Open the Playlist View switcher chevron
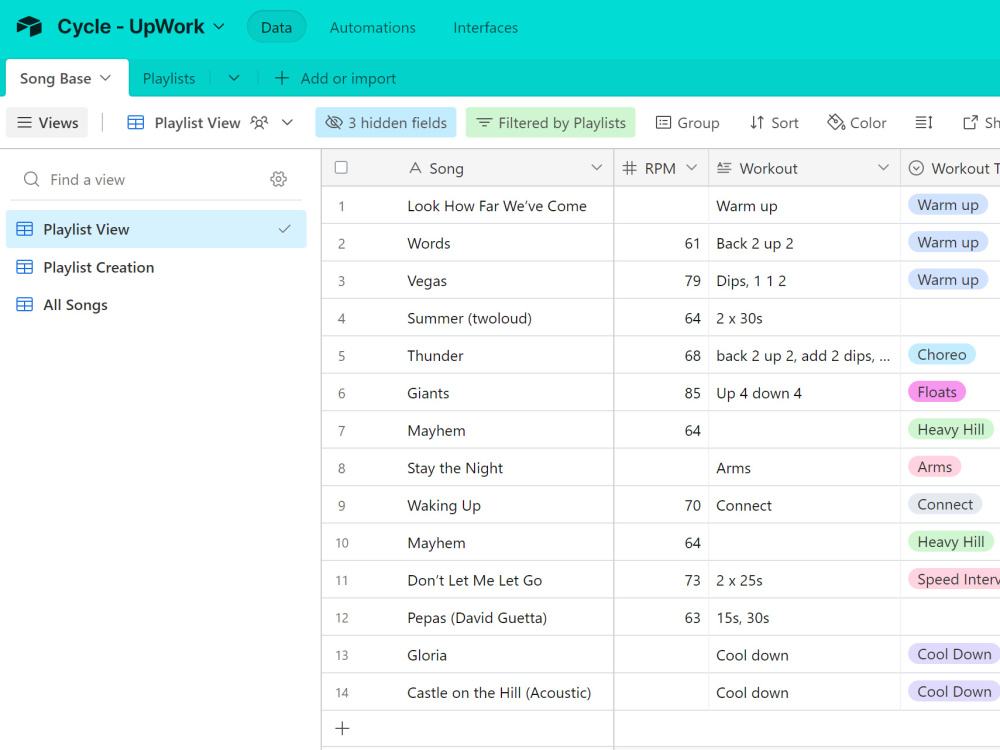The height and width of the screenshot is (750, 1000). [287, 122]
